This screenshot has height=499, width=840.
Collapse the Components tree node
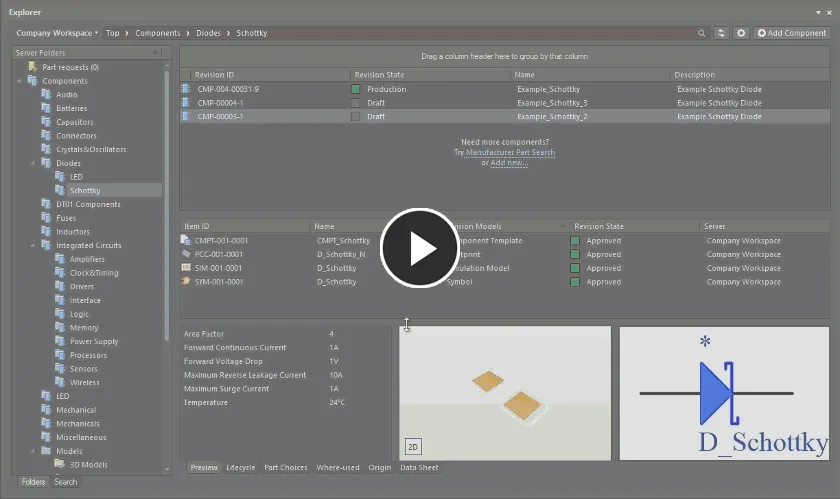[x=20, y=81]
